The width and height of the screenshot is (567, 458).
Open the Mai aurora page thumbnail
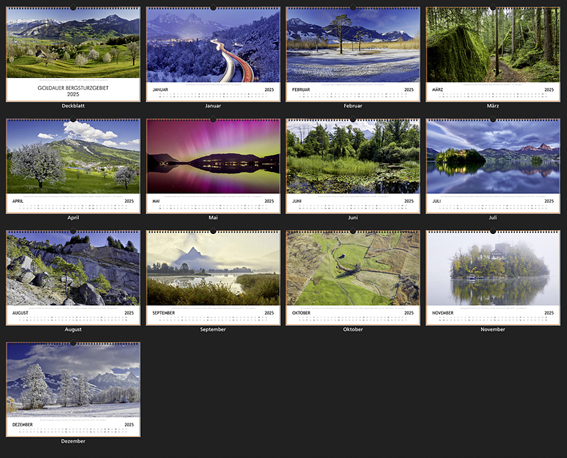point(213,166)
